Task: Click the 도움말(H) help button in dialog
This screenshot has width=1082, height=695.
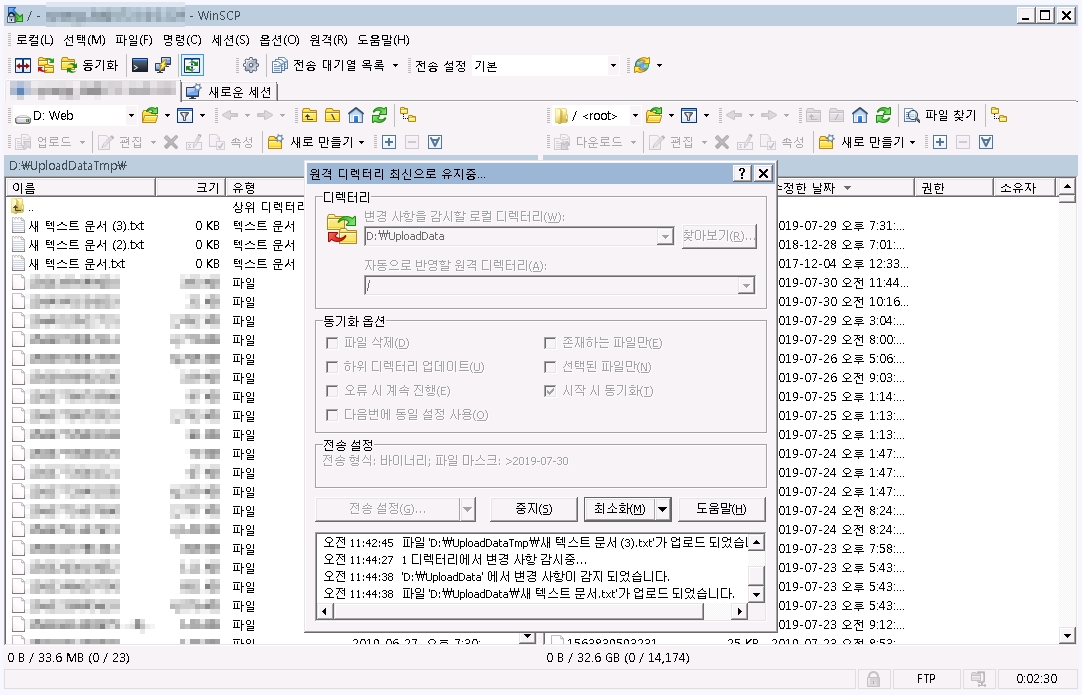Action: pyautogui.click(x=721, y=509)
